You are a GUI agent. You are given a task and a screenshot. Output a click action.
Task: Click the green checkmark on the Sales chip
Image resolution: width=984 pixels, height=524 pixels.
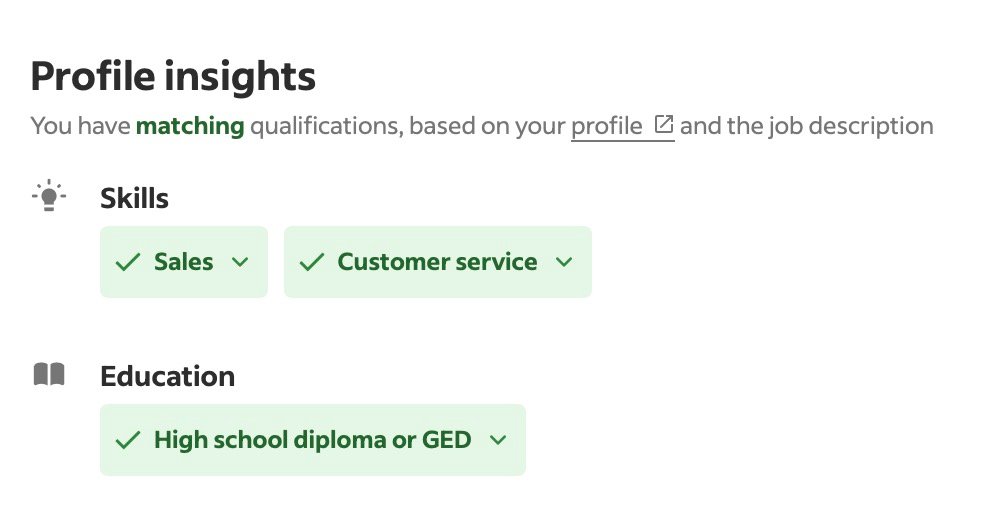point(127,262)
